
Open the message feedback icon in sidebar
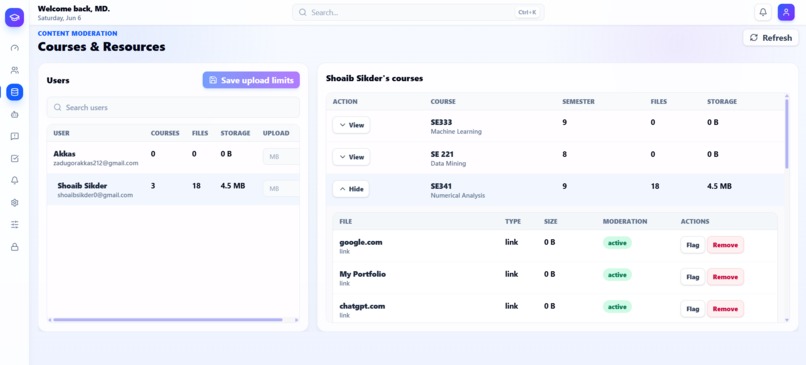pos(14,136)
